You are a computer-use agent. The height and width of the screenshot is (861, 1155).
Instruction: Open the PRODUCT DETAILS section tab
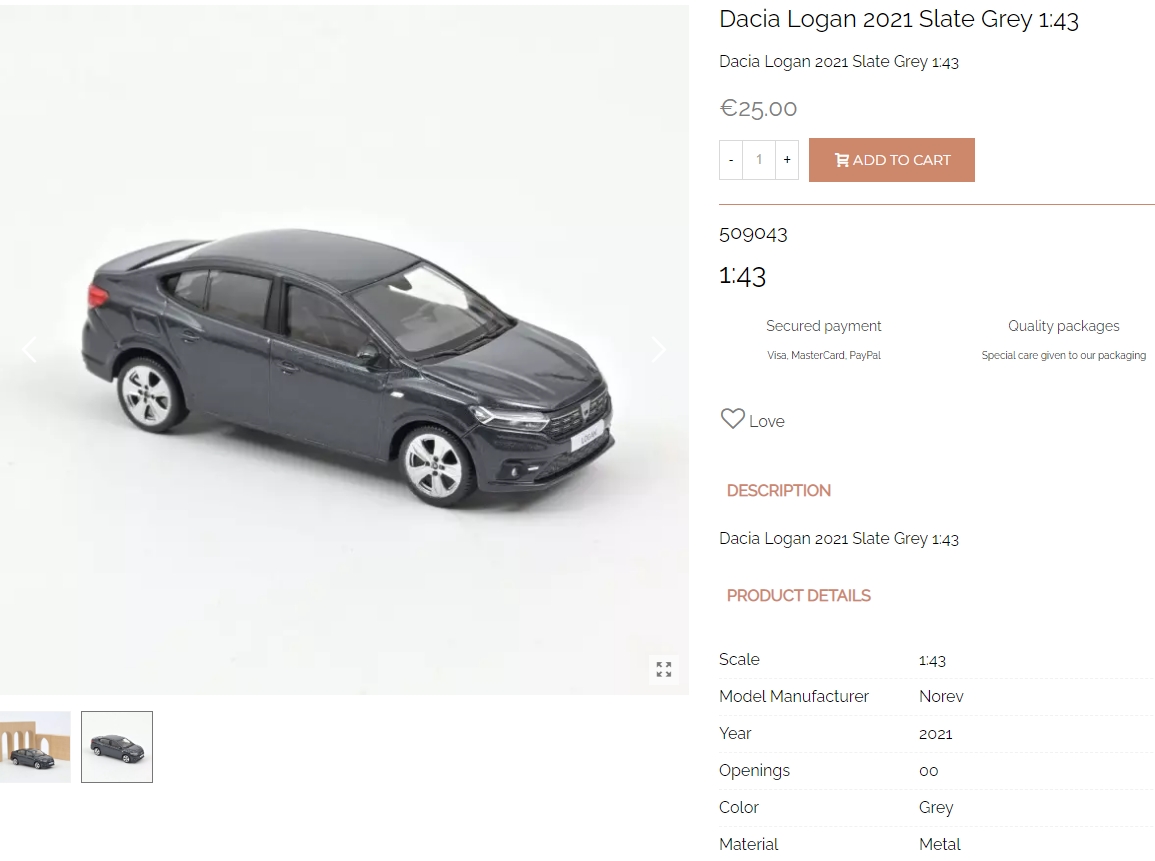798,596
